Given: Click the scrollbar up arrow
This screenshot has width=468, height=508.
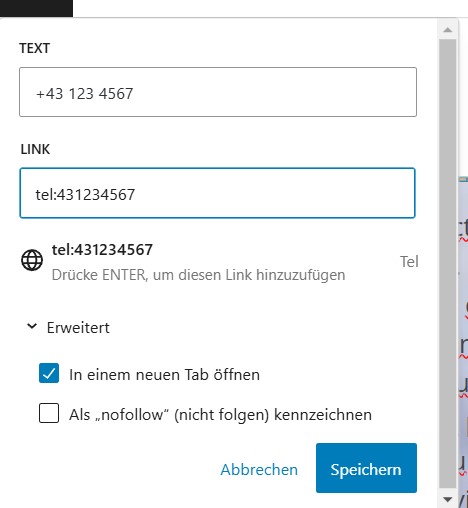Looking at the screenshot, I should click(x=448, y=30).
